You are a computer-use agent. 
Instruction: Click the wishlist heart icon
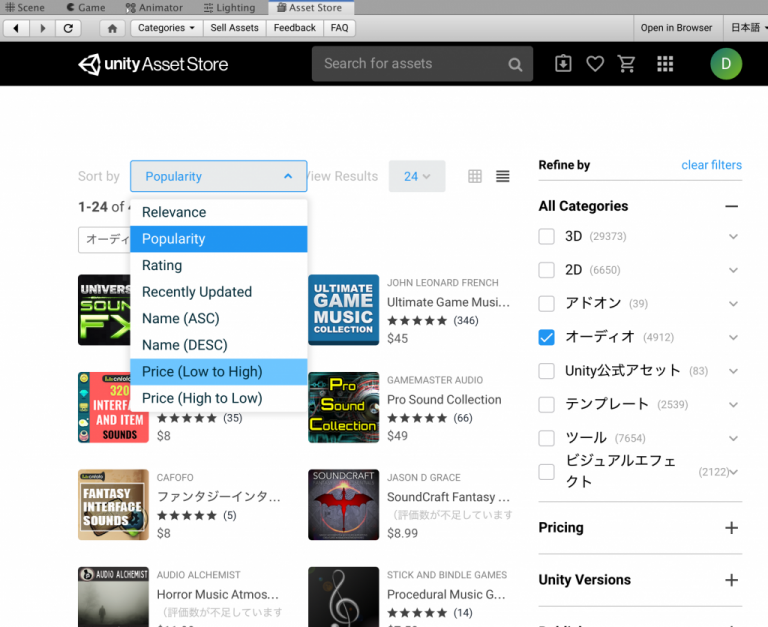(x=595, y=64)
